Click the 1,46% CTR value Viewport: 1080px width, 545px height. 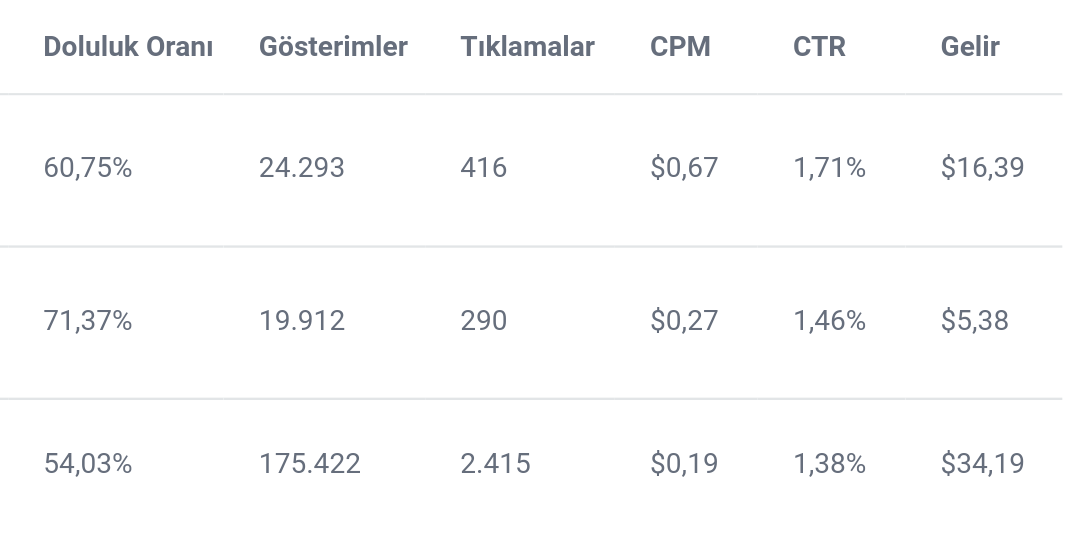(x=829, y=320)
